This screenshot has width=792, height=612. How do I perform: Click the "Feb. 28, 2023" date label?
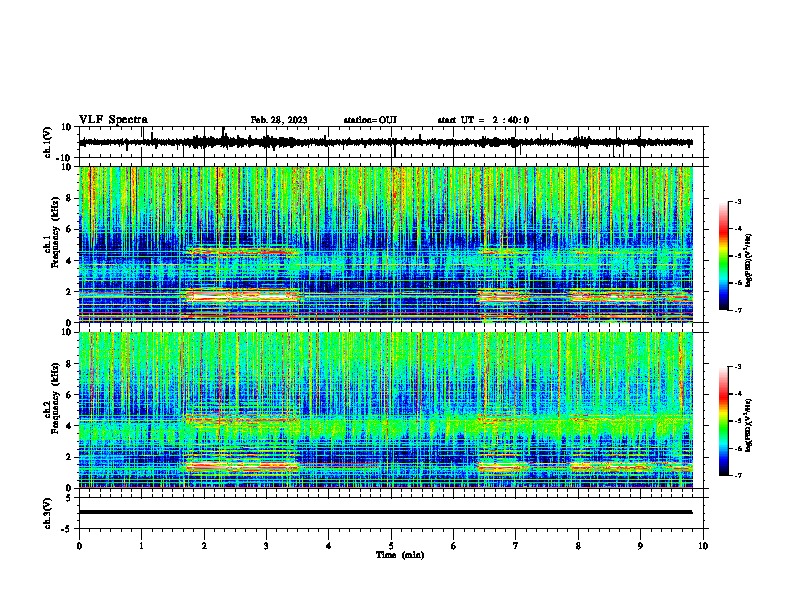[279, 120]
